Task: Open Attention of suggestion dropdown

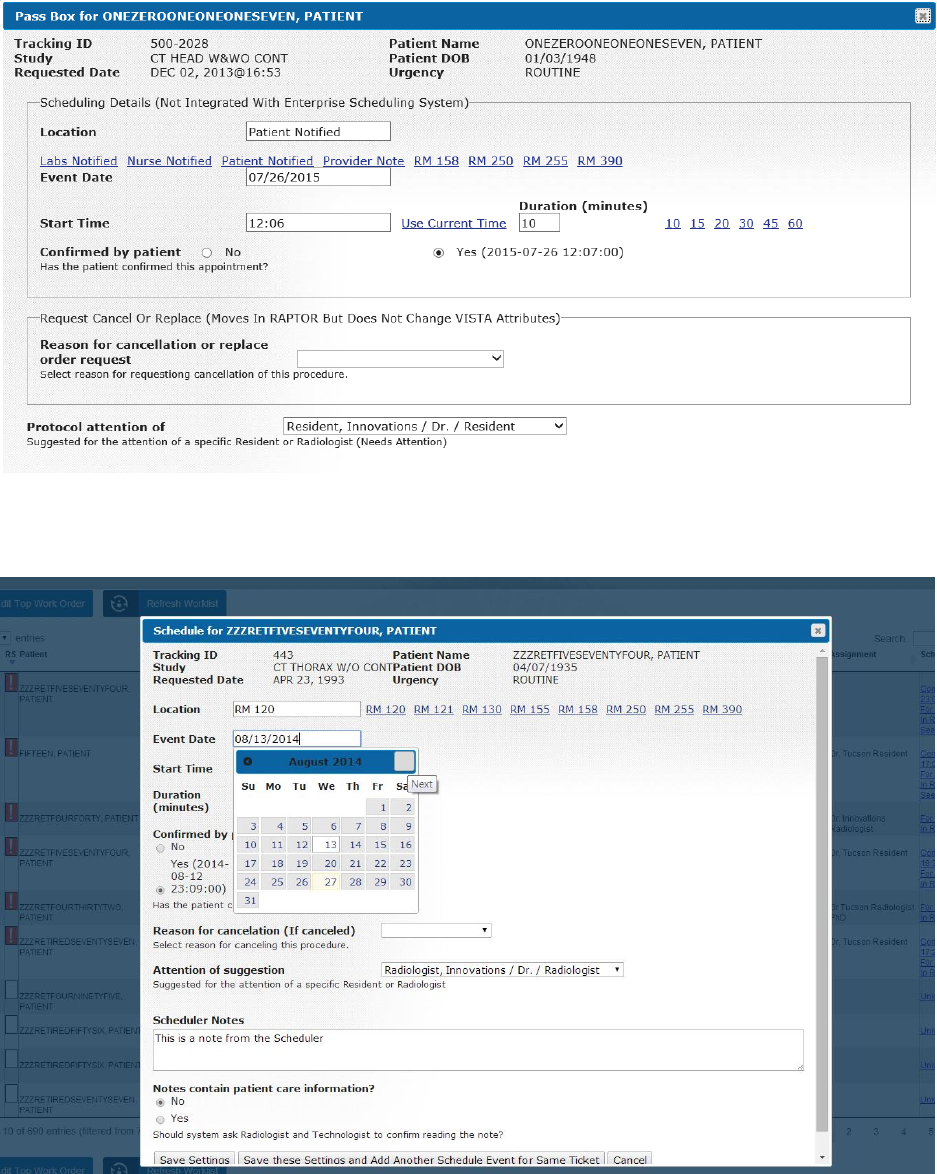Action: 502,970
